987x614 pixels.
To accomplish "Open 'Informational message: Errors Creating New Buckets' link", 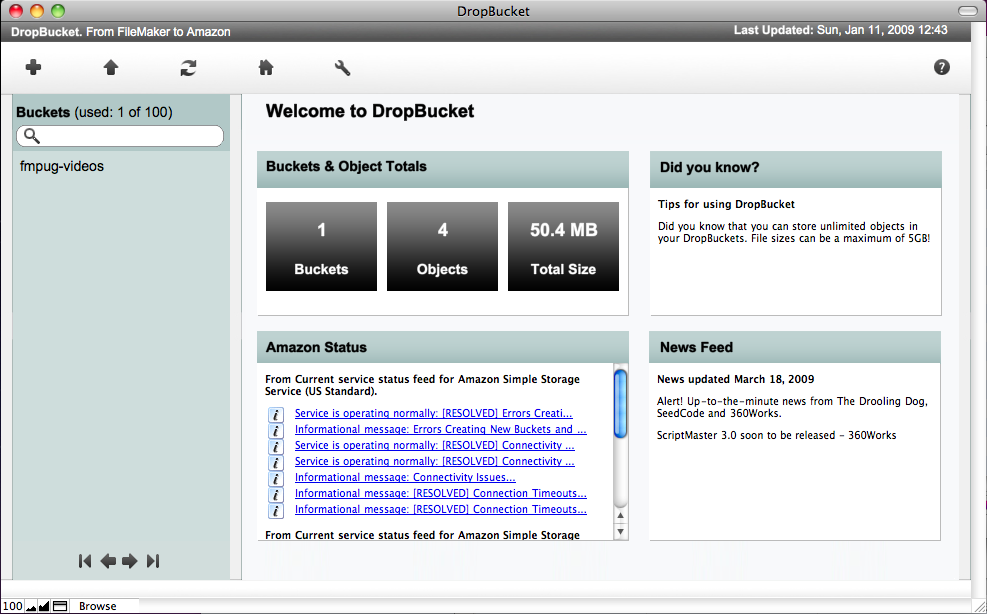I will tap(441, 429).
